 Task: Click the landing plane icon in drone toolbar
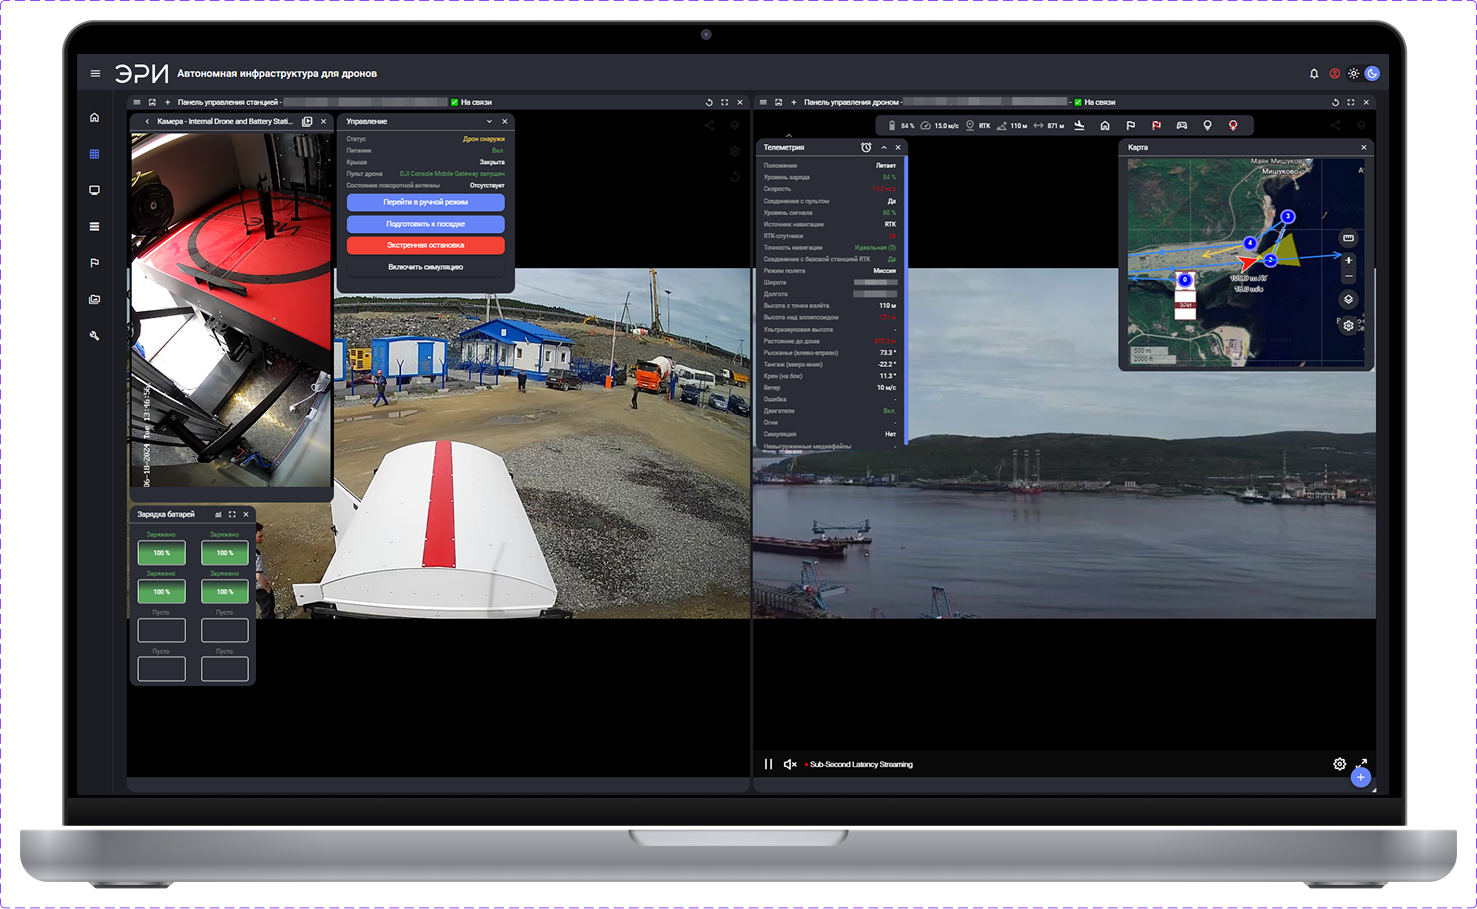pos(1079,126)
